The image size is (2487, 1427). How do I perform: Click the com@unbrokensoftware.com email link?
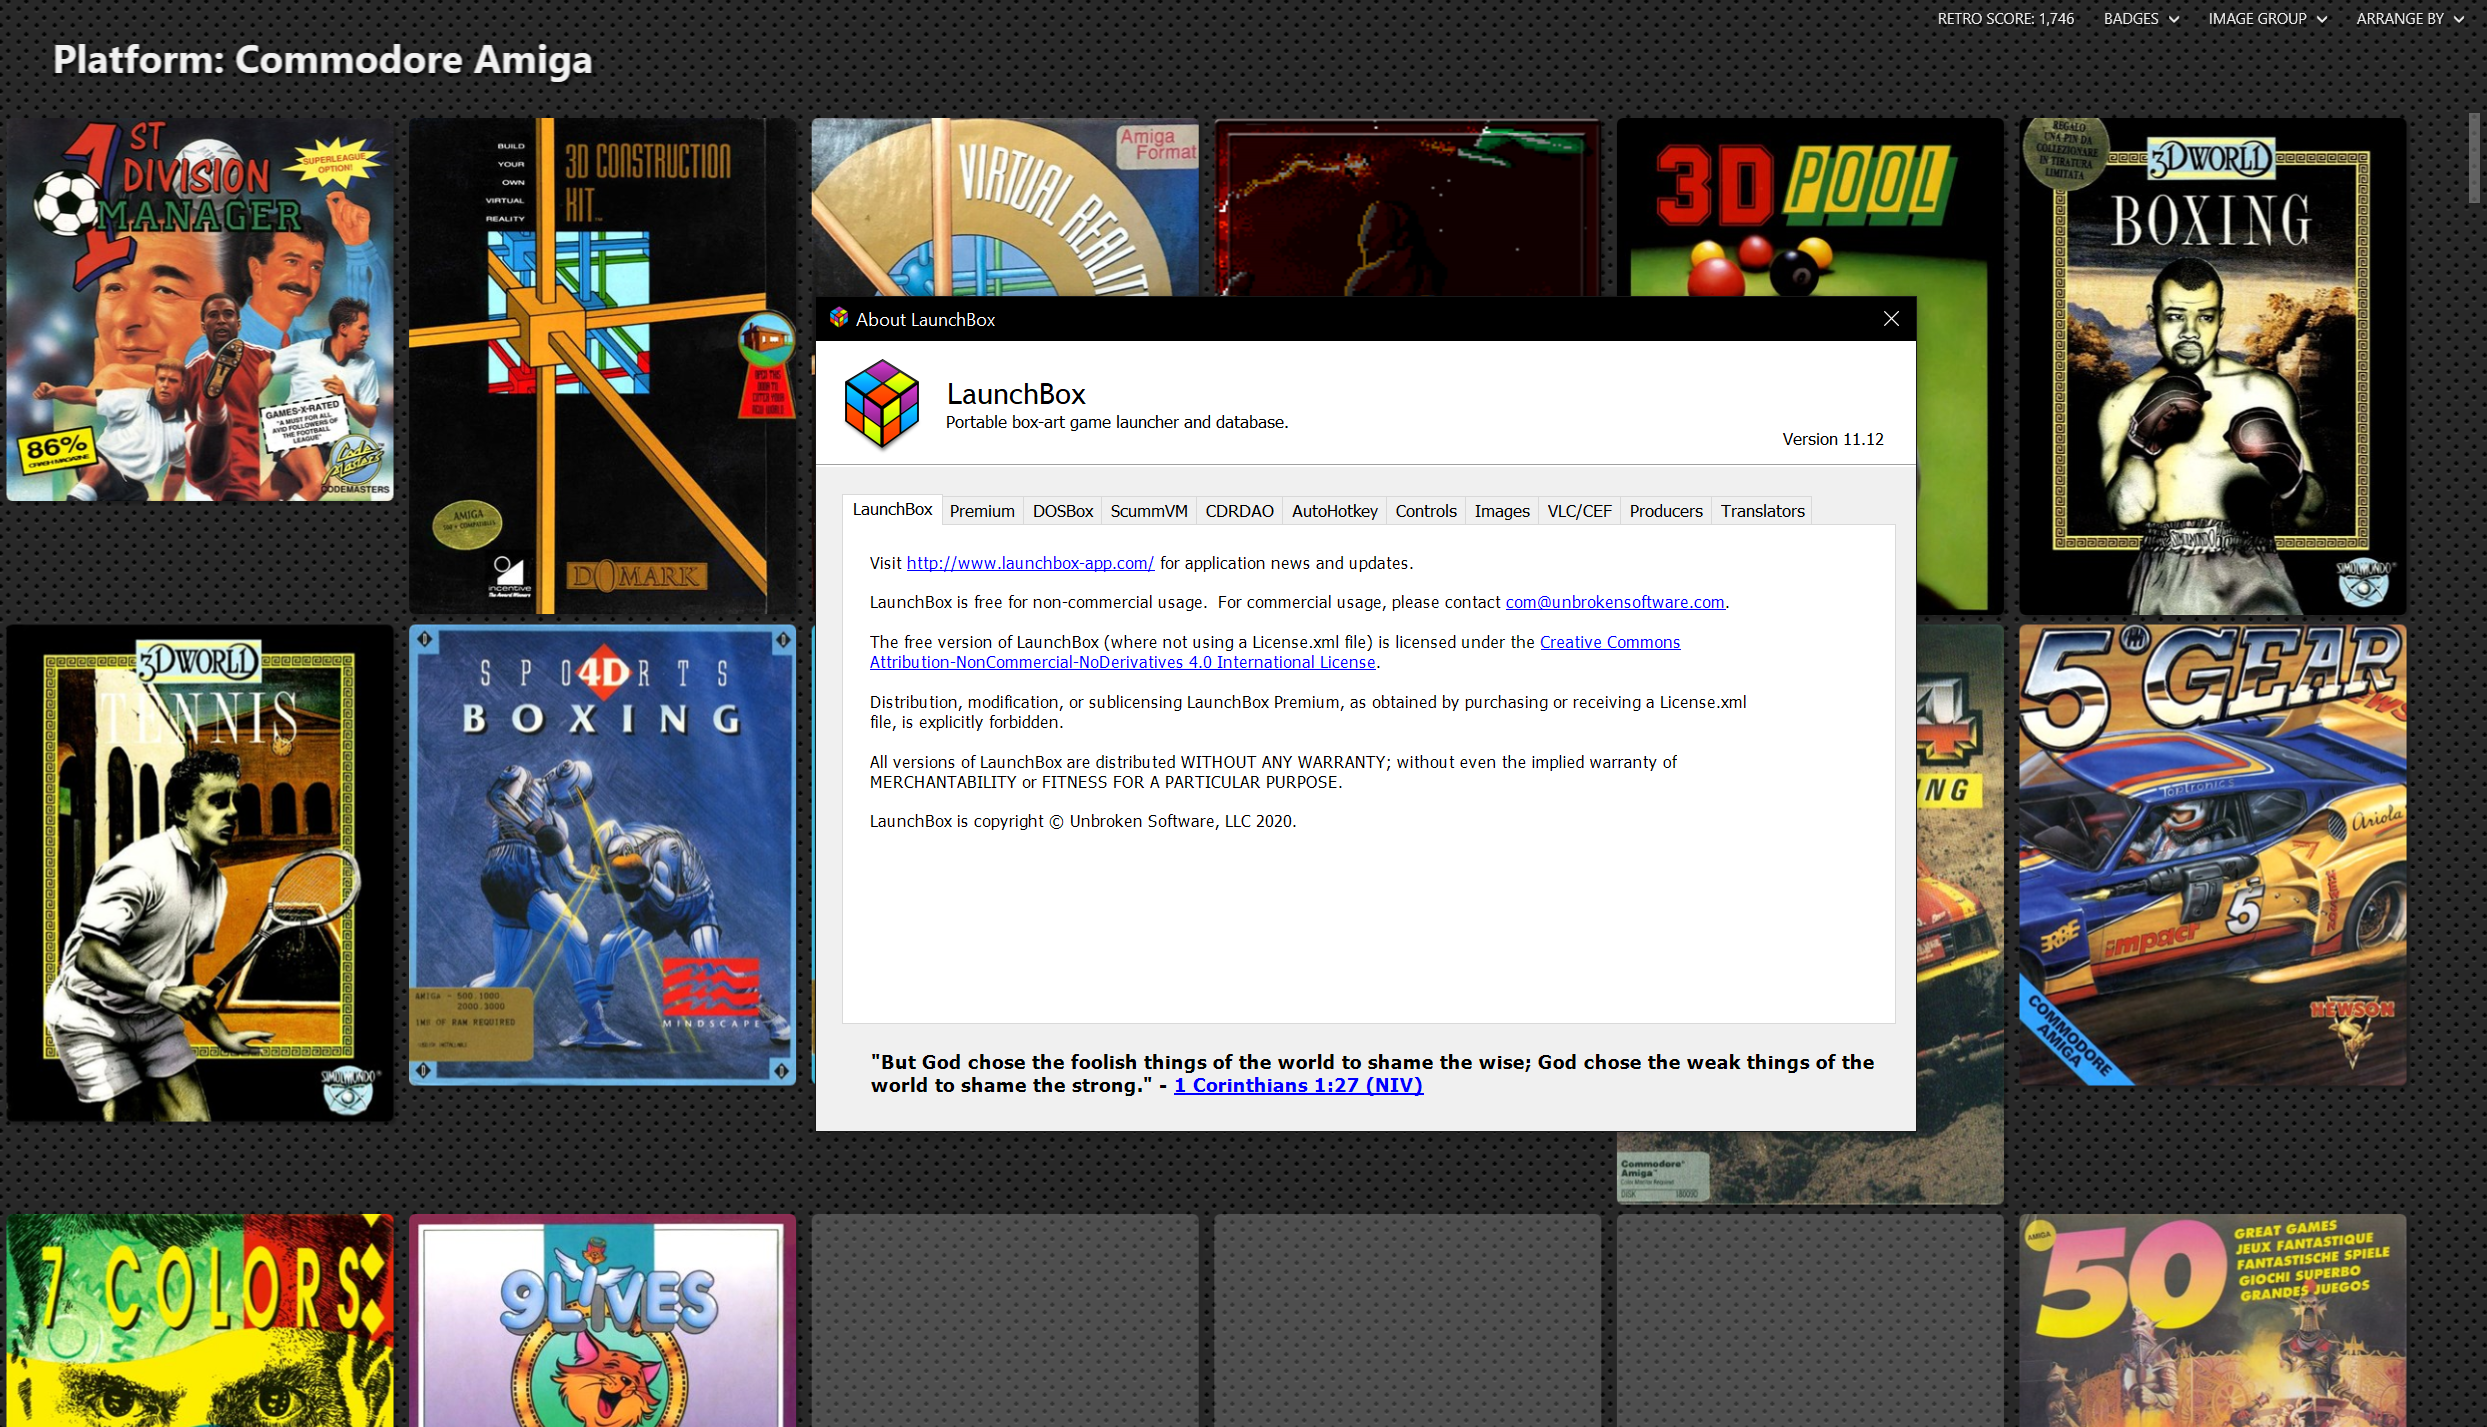click(1615, 602)
